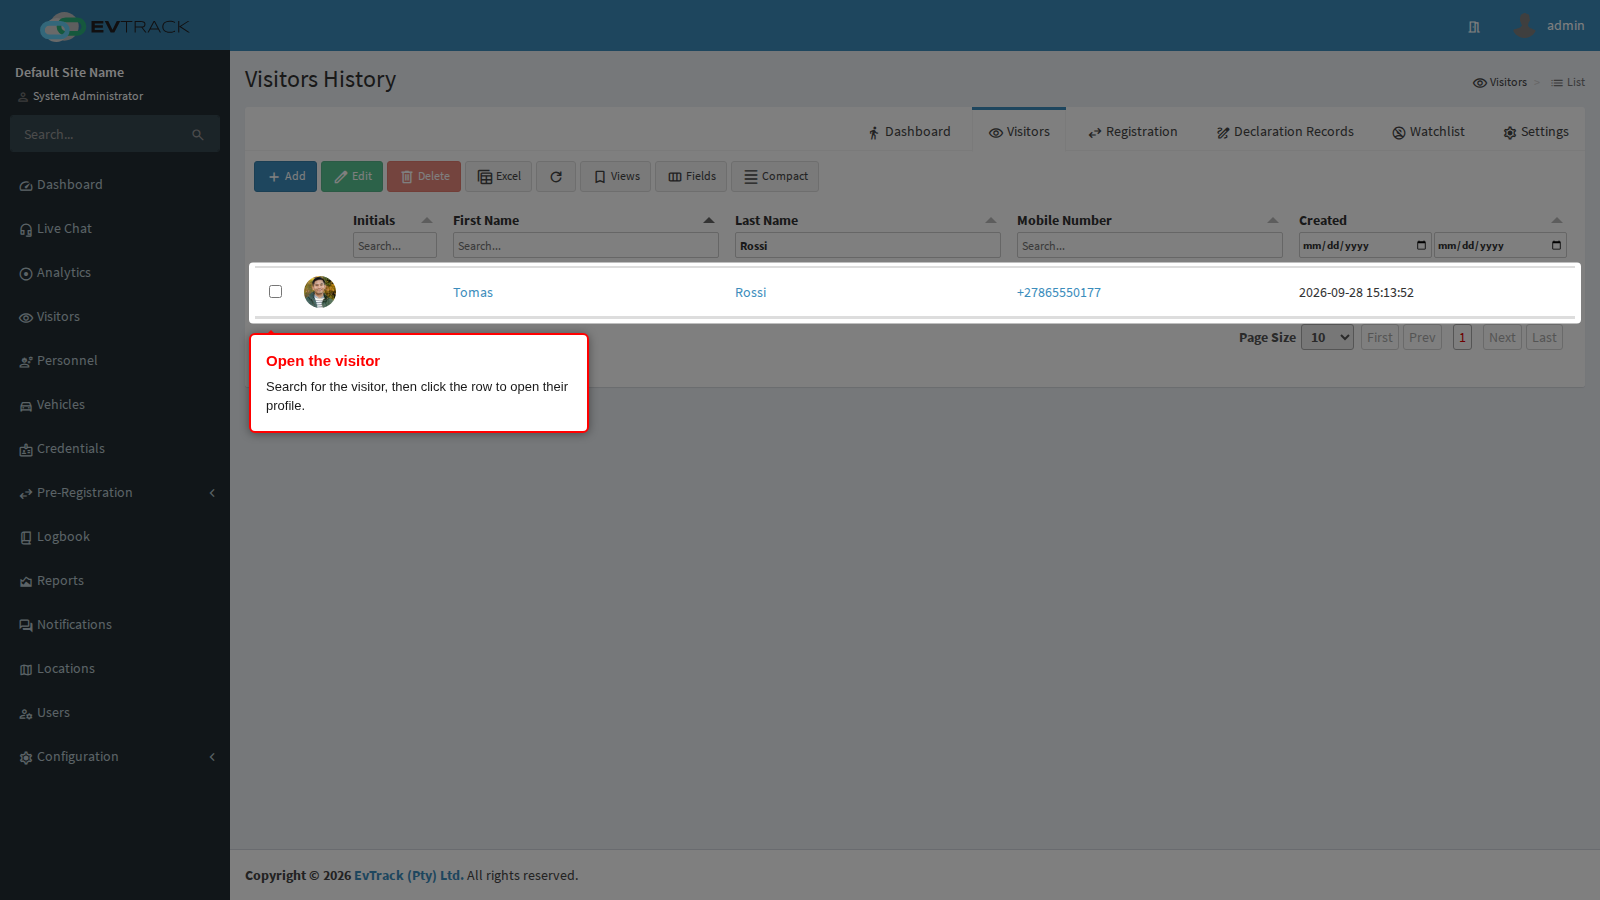Select the Visitors tab
The image size is (1600, 900).
(1019, 132)
